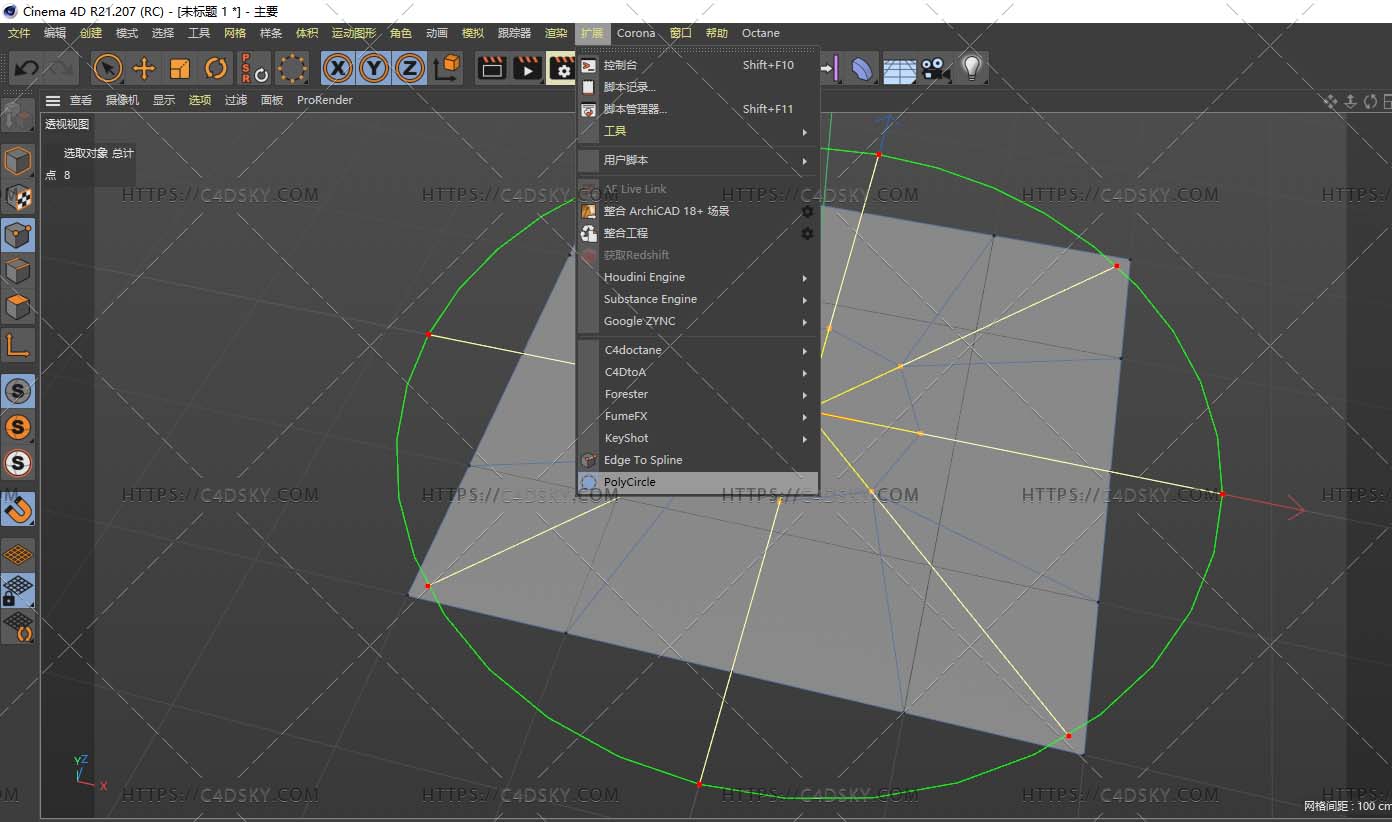Click the recent tools dotted-circle icon
This screenshot has height=822, width=1392.
[x=292, y=68]
